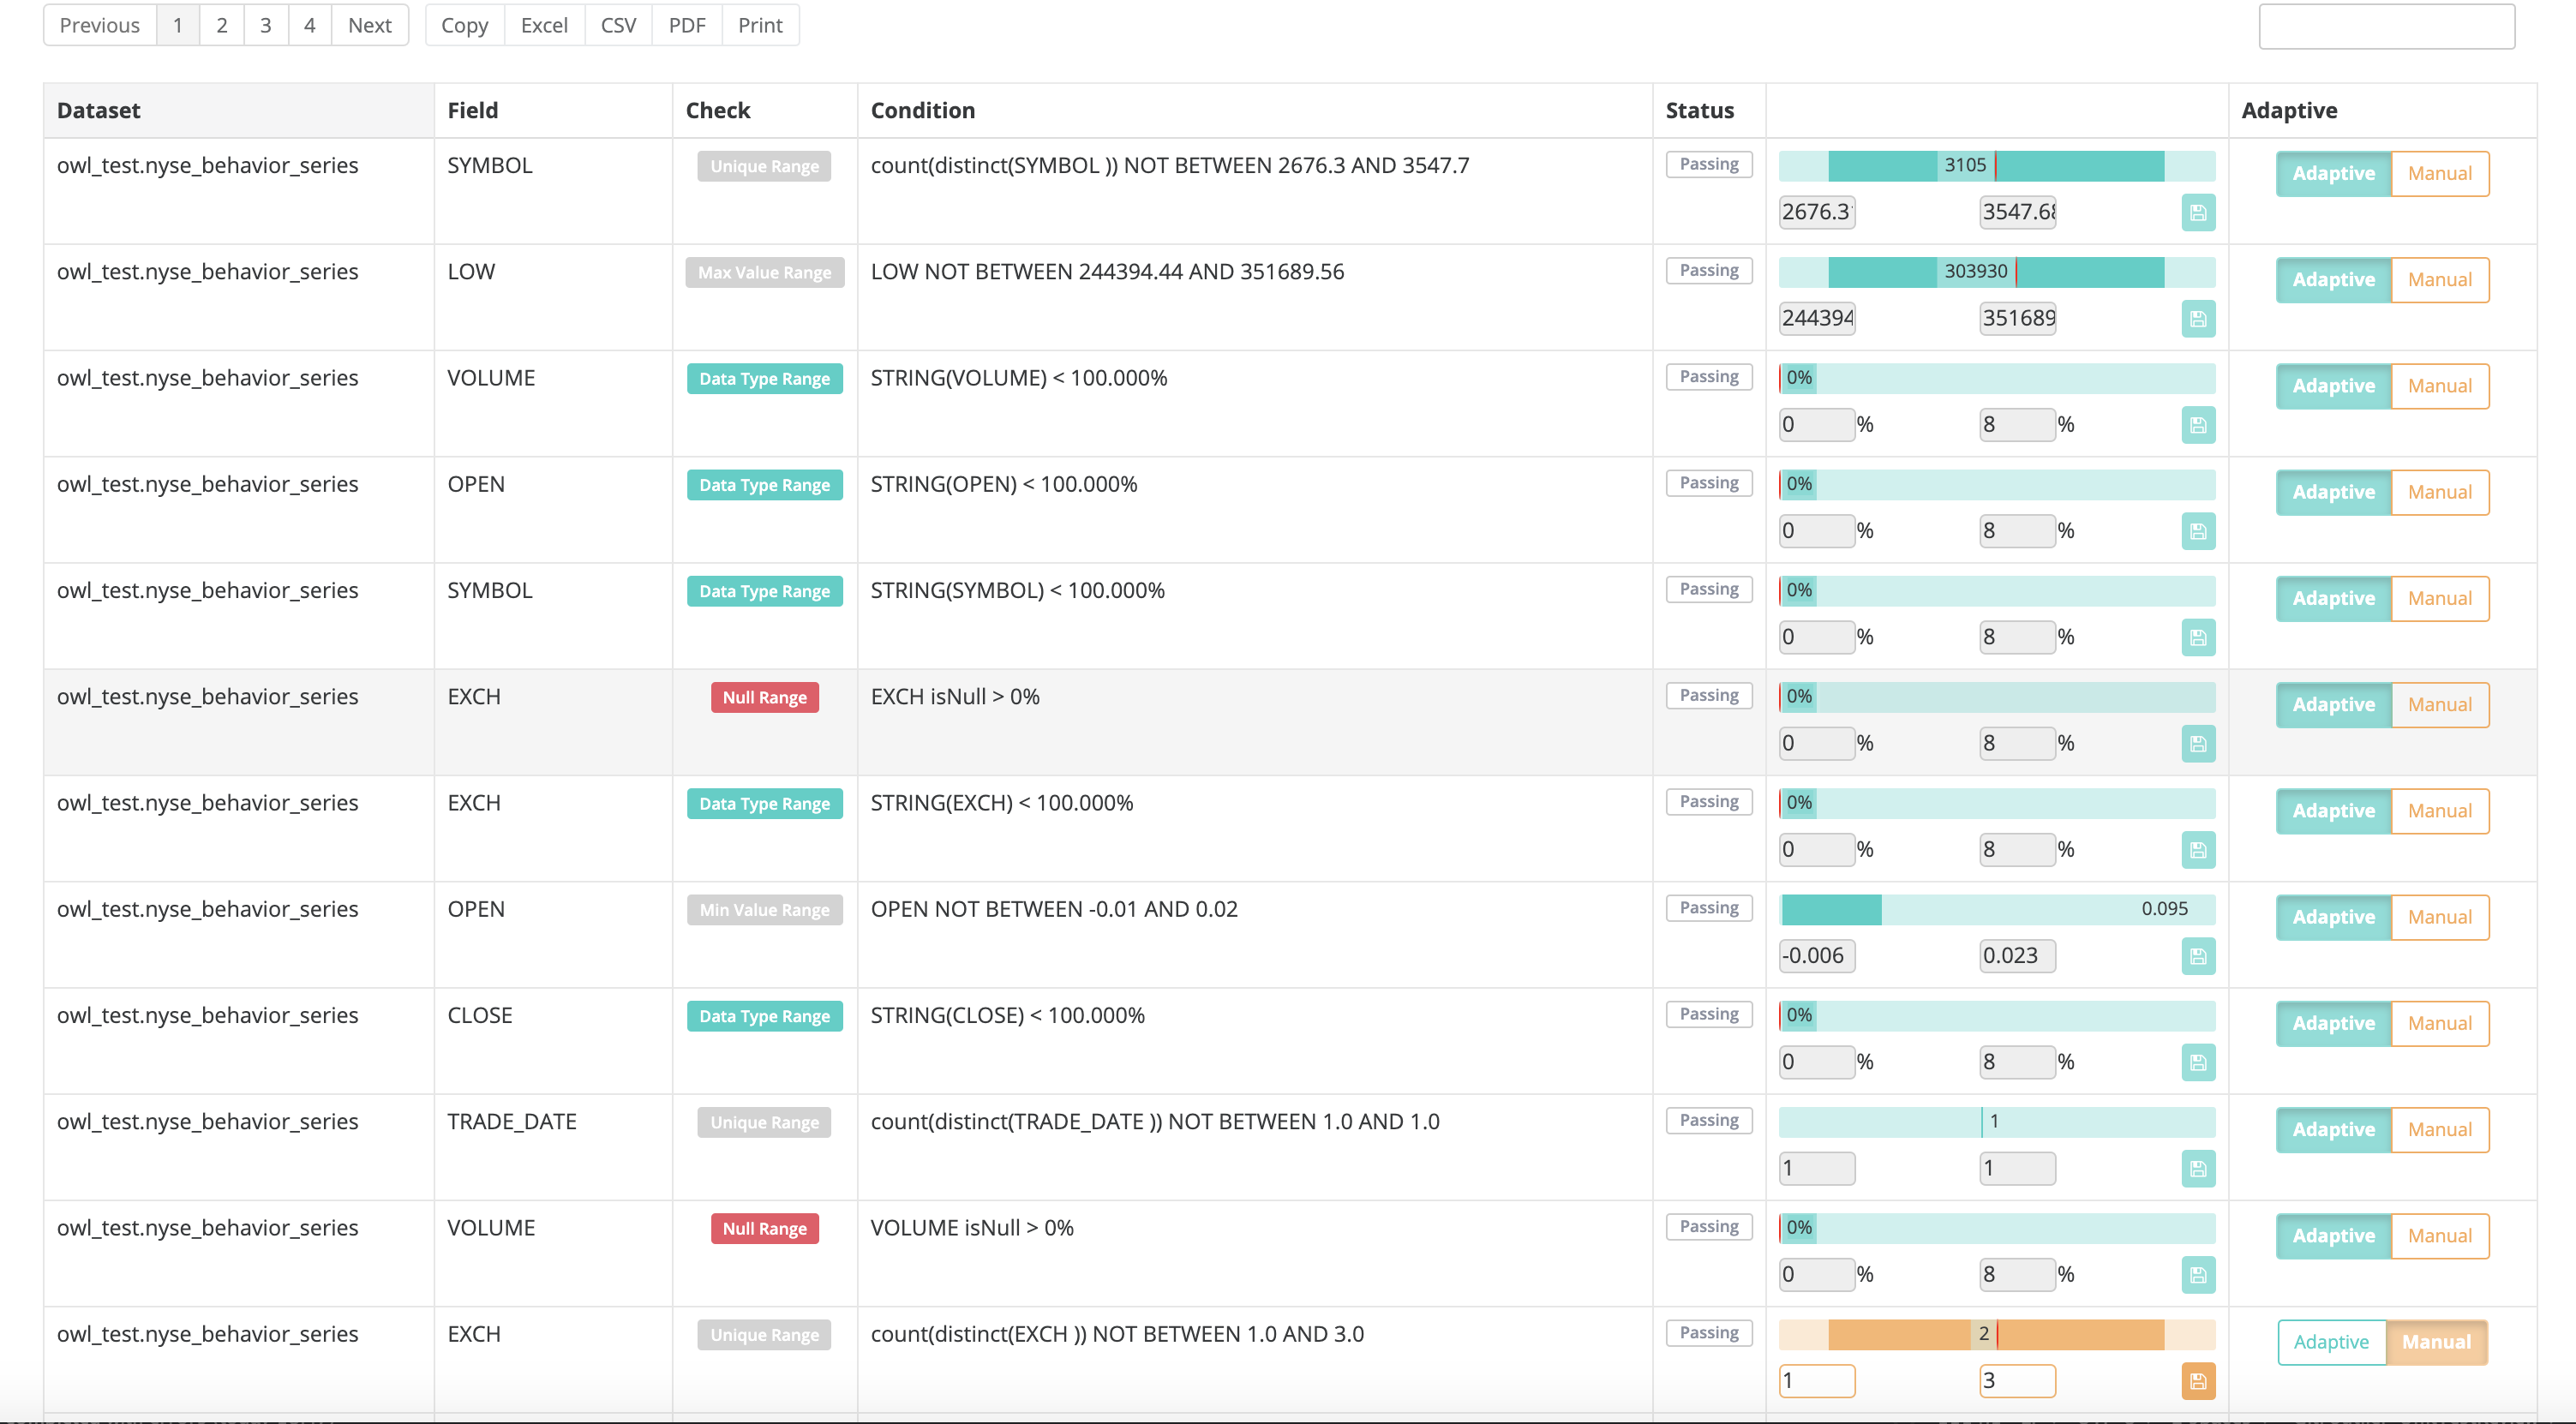Click orange save icon for EXCH Unique Range
This screenshot has width=2576, height=1424.
(2197, 1381)
